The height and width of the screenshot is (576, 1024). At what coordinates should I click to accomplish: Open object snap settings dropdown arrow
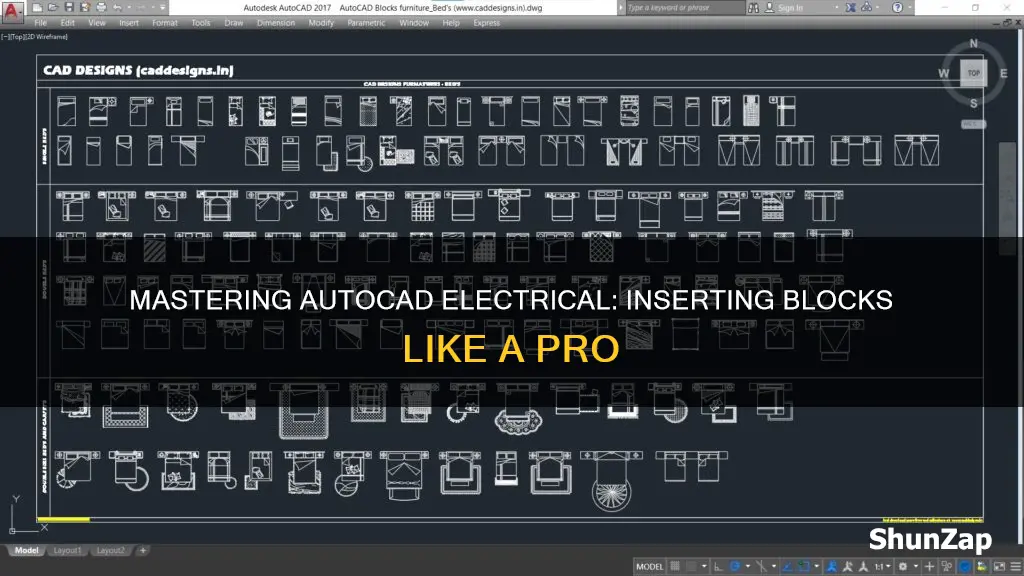(816, 567)
